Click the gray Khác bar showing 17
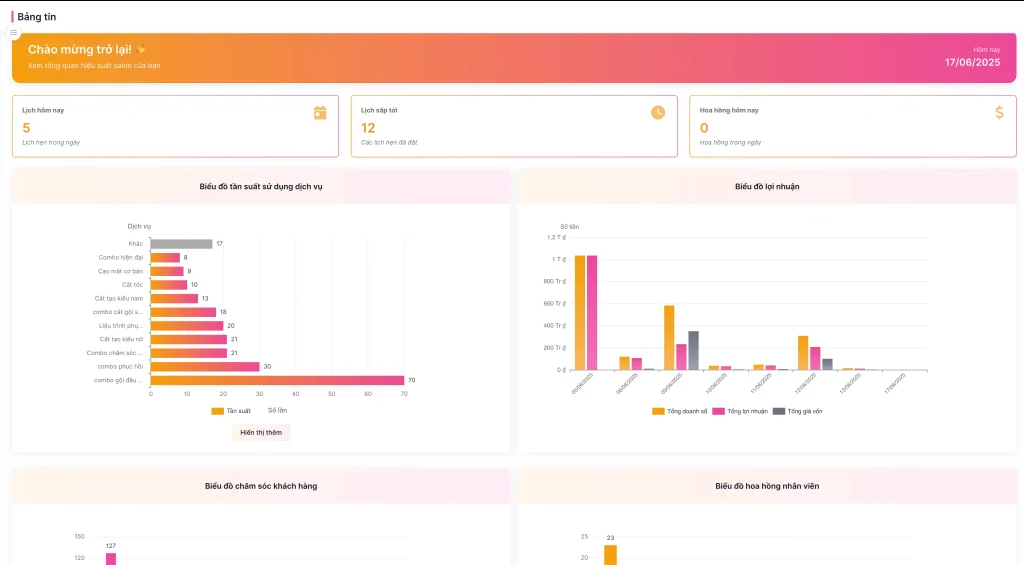The image size is (1024, 565). tap(181, 244)
